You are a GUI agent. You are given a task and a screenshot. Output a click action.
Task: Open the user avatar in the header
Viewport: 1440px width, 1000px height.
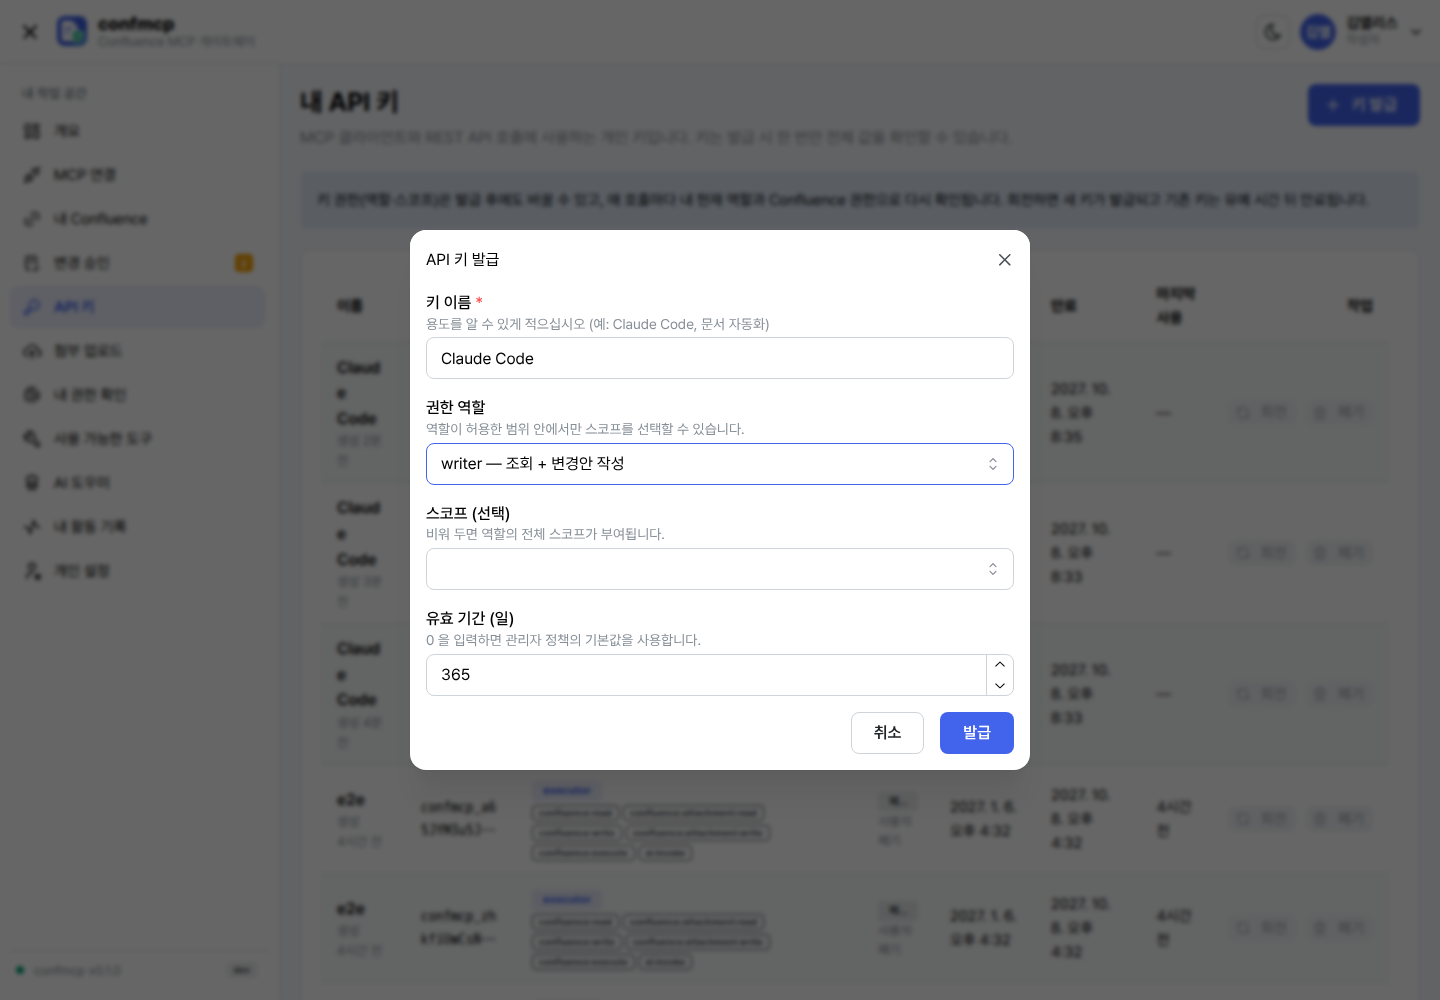[x=1318, y=32]
